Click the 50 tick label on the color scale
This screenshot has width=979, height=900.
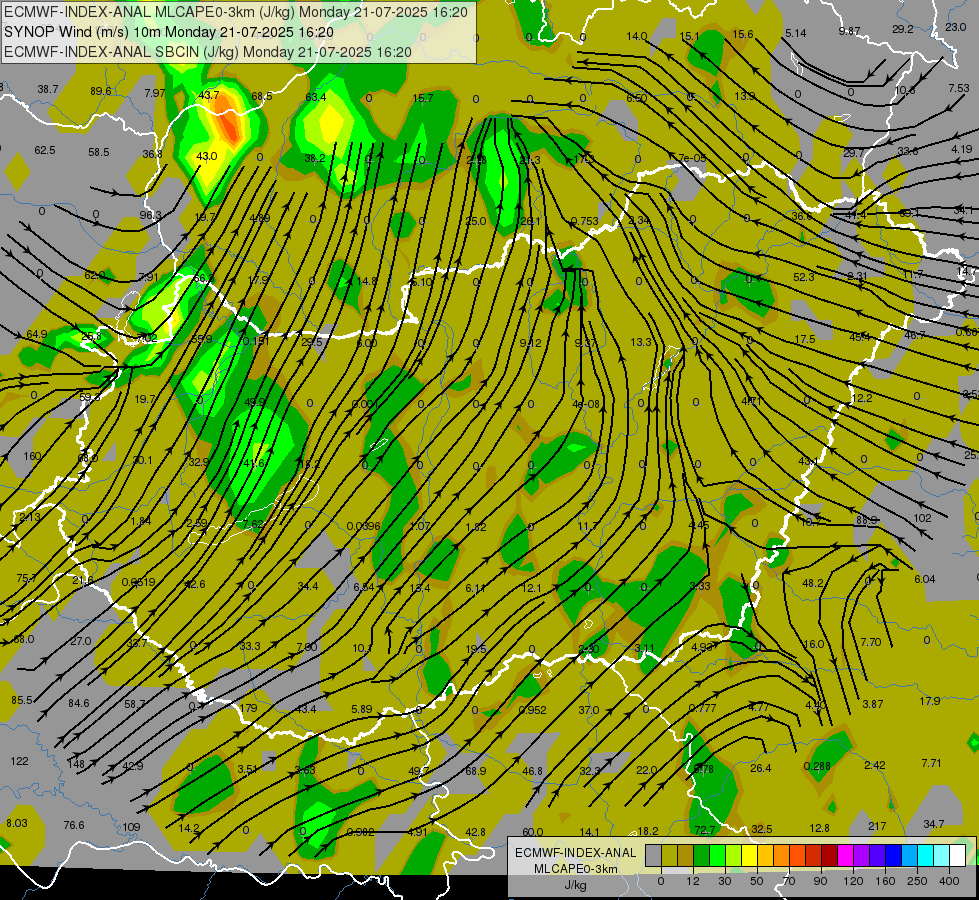(x=757, y=881)
